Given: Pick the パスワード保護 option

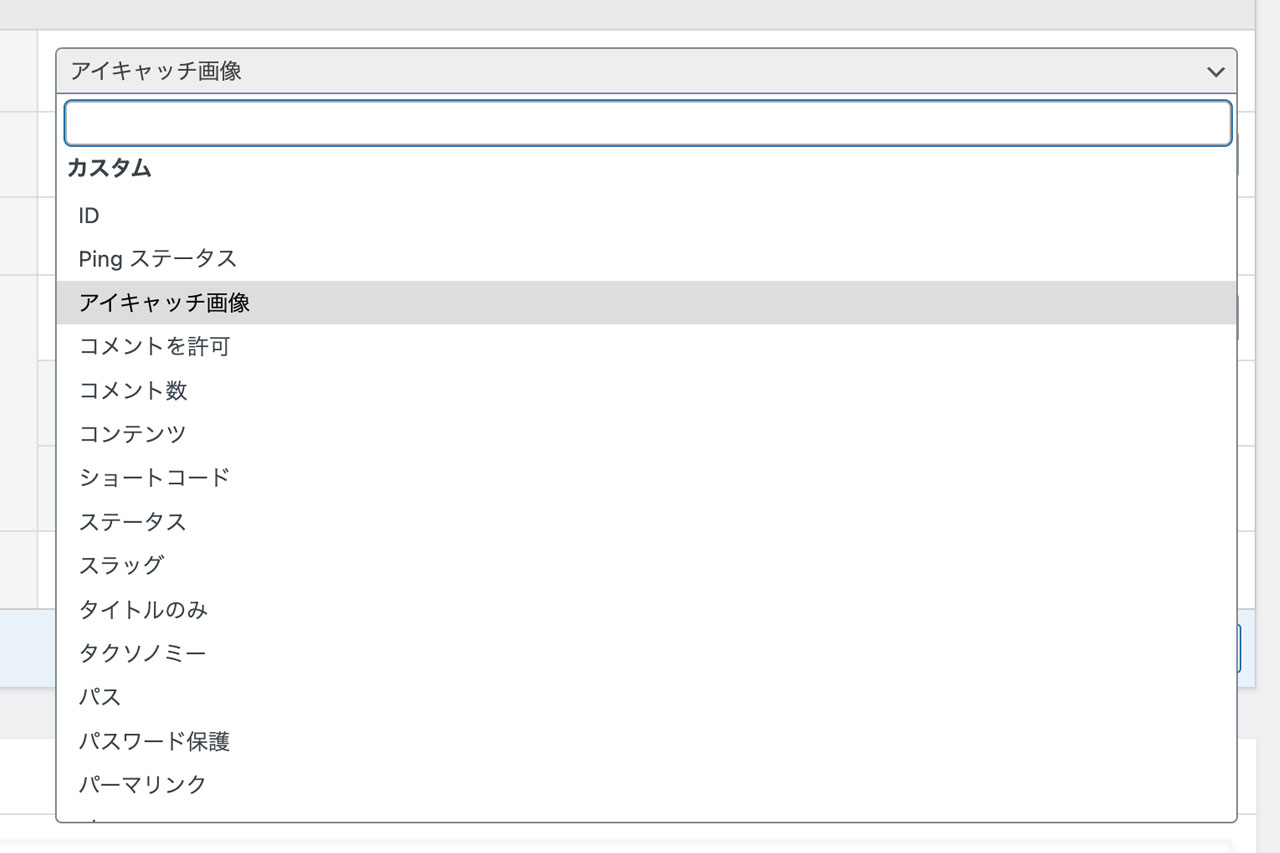Looking at the screenshot, I should point(154,741).
